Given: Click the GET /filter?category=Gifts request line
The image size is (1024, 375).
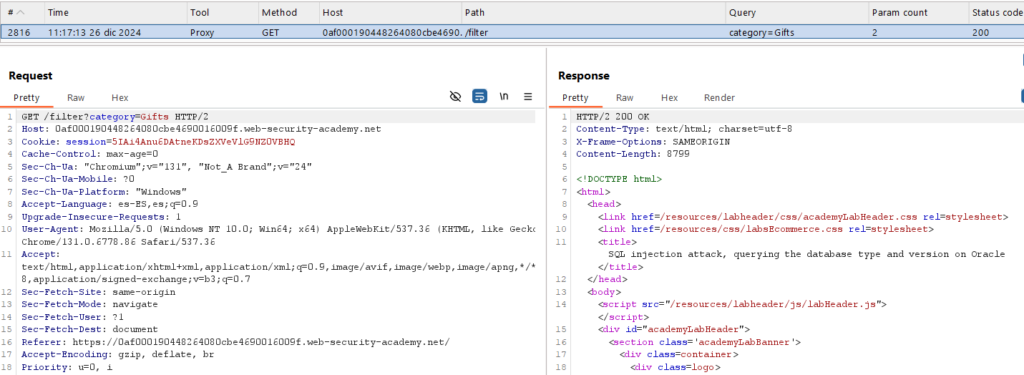Looking at the screenshot, I should point(115,117).
